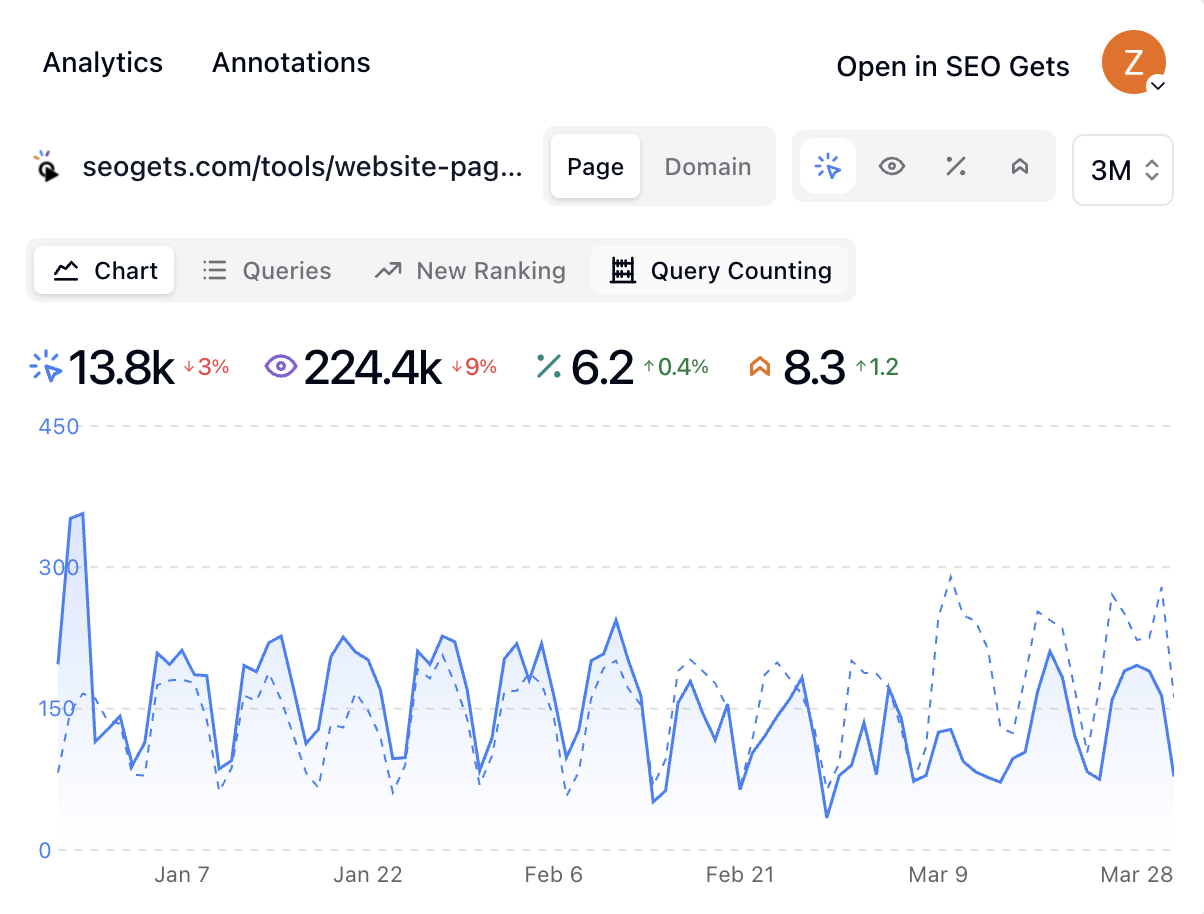Screen dimensions: 1204x914
Task: Open the Queries list view
Action: click(266, 271)
